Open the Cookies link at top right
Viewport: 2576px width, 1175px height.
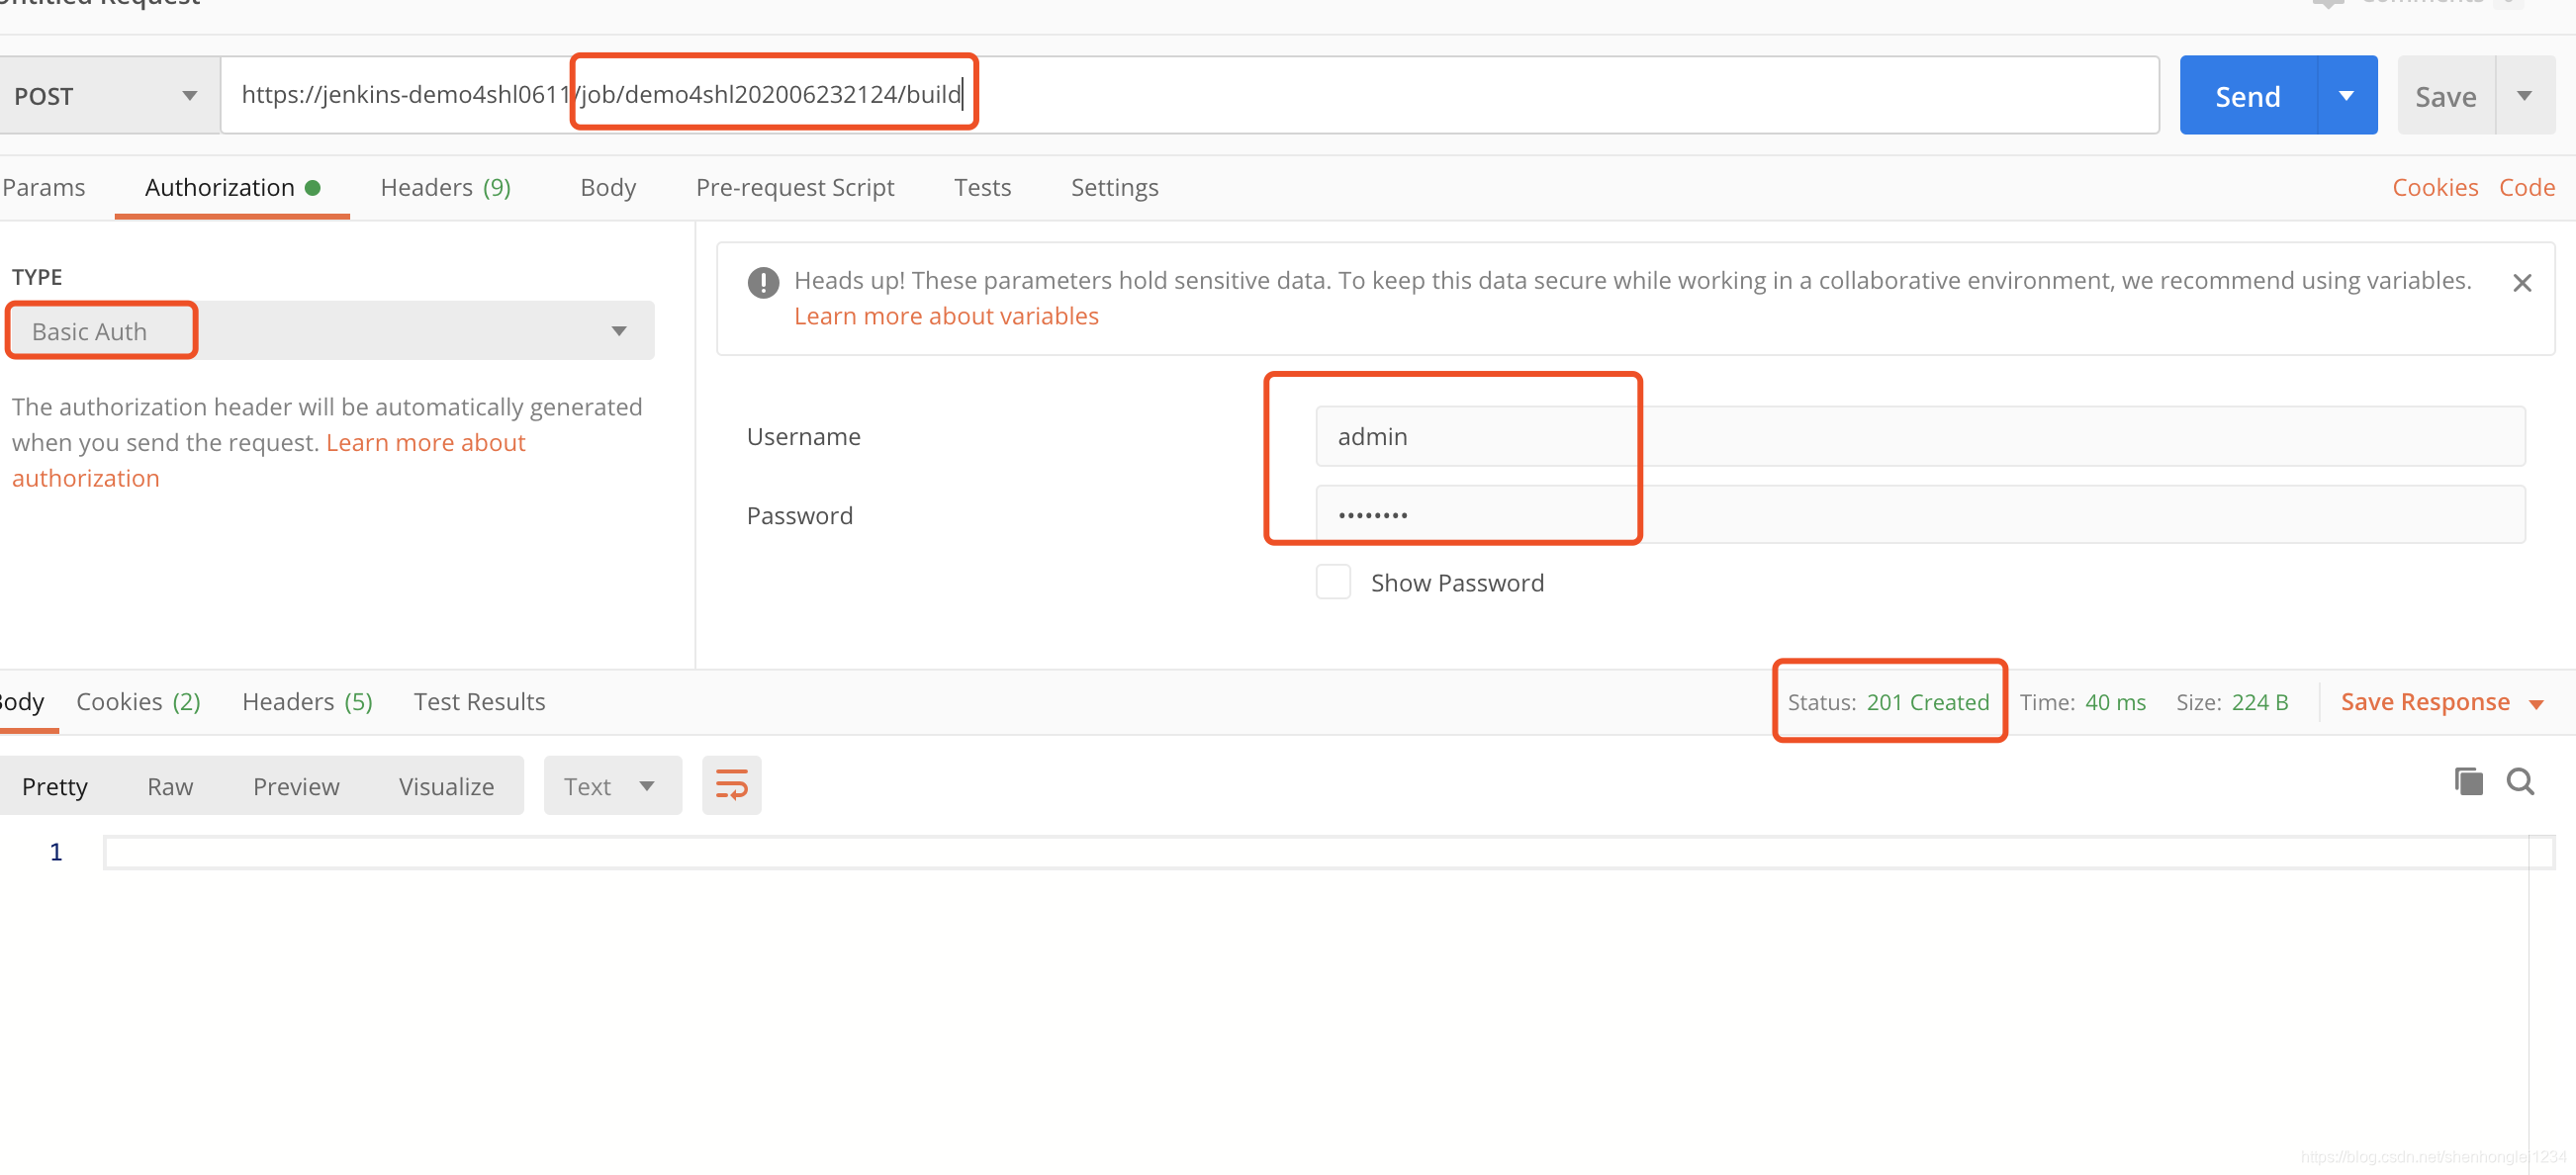2434,187
